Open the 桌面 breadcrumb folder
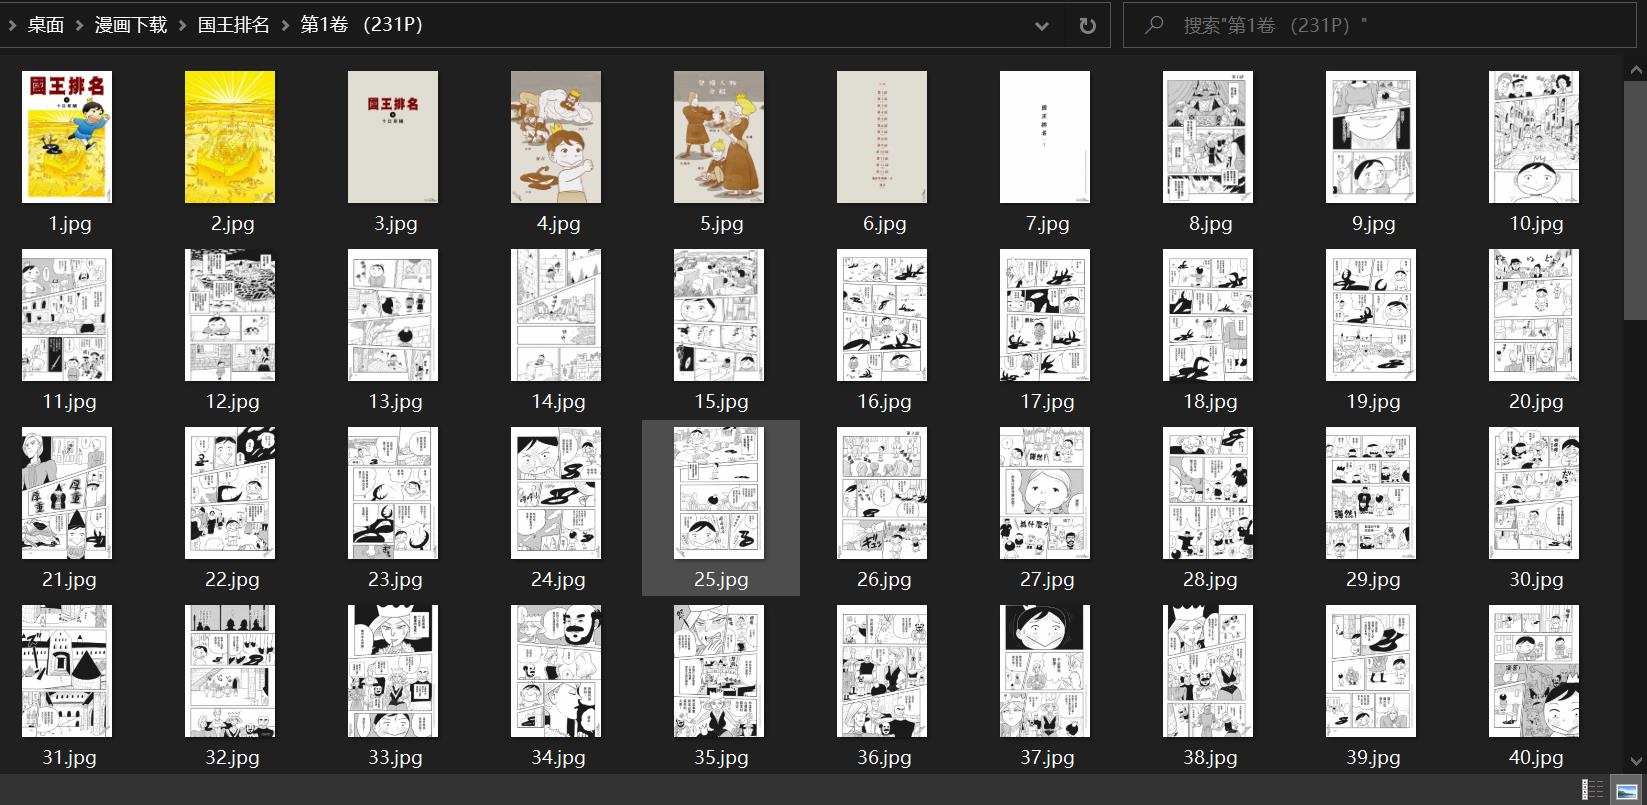Screen dimensions: 1647x805 coord(45,25)
